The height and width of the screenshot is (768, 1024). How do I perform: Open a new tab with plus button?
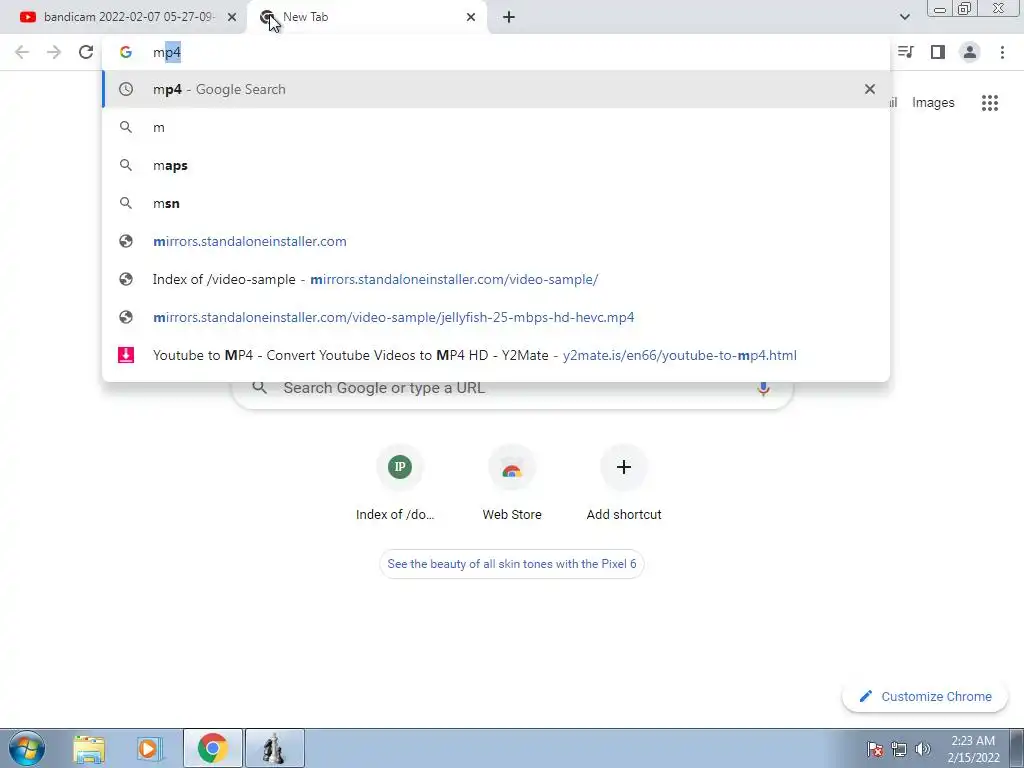(x=509, y=17)
